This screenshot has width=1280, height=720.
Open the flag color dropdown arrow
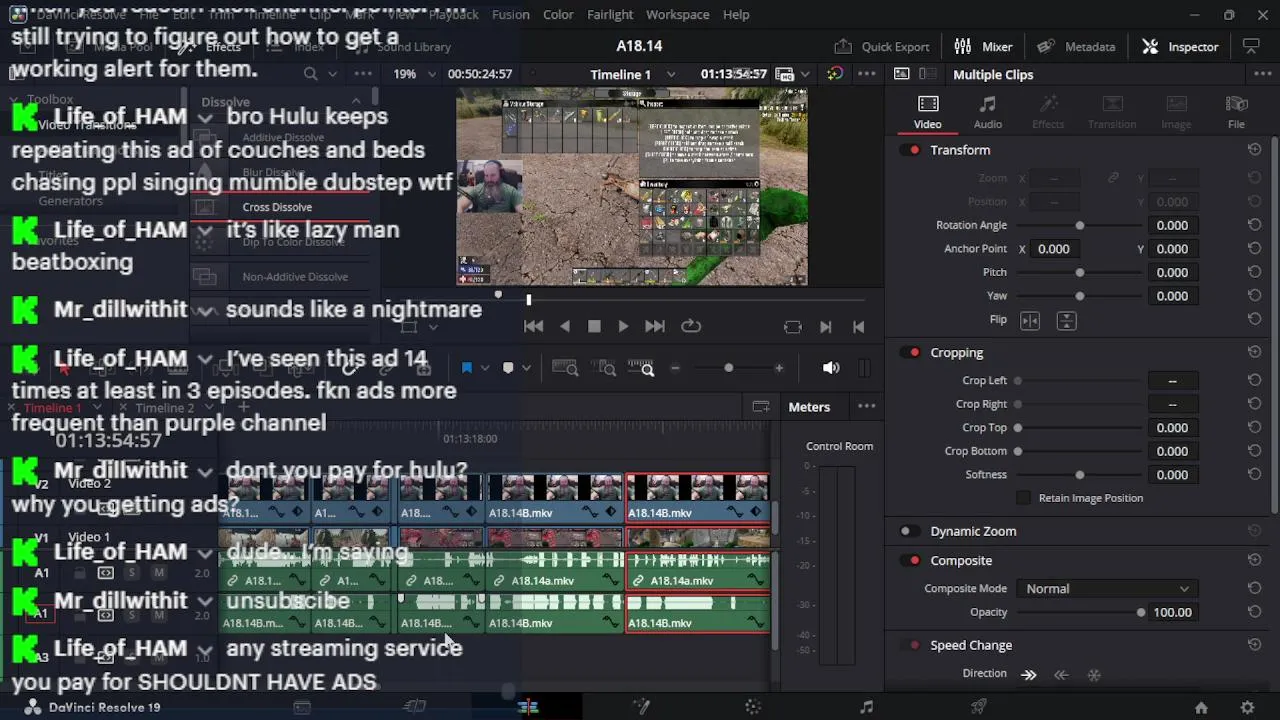[x=485, y=368]
